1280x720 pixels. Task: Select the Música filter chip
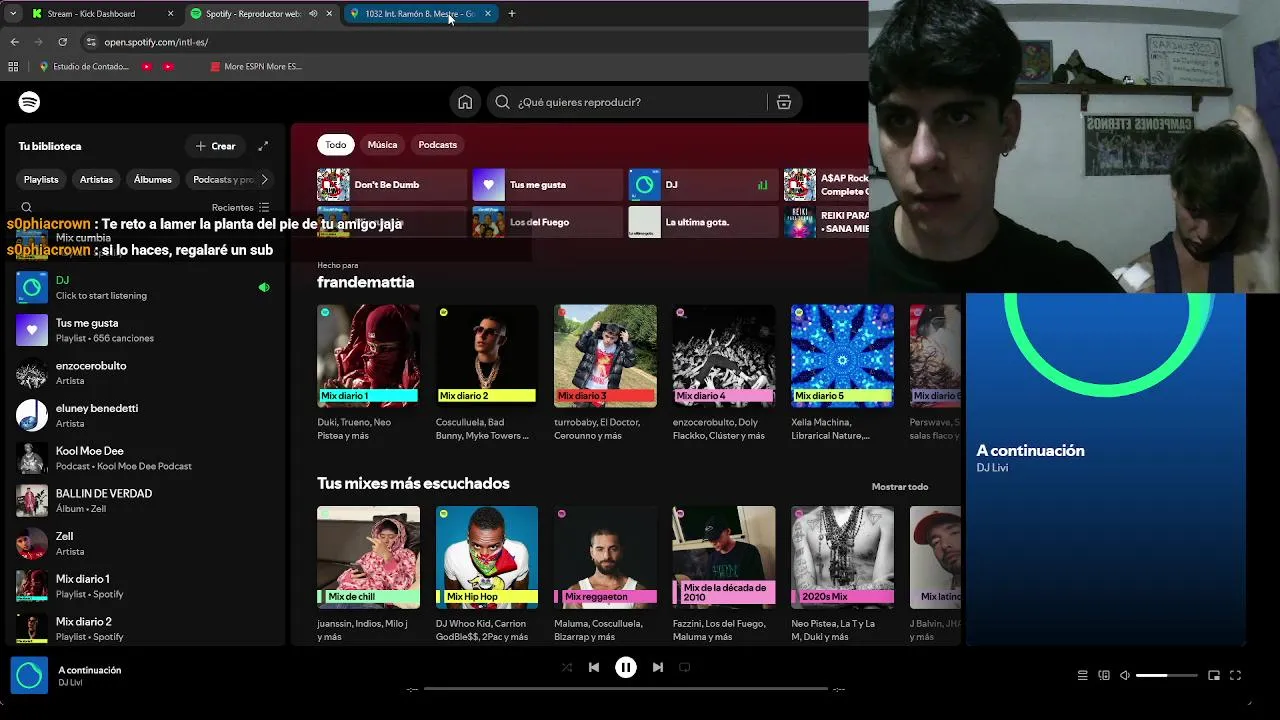pos(382,145)
